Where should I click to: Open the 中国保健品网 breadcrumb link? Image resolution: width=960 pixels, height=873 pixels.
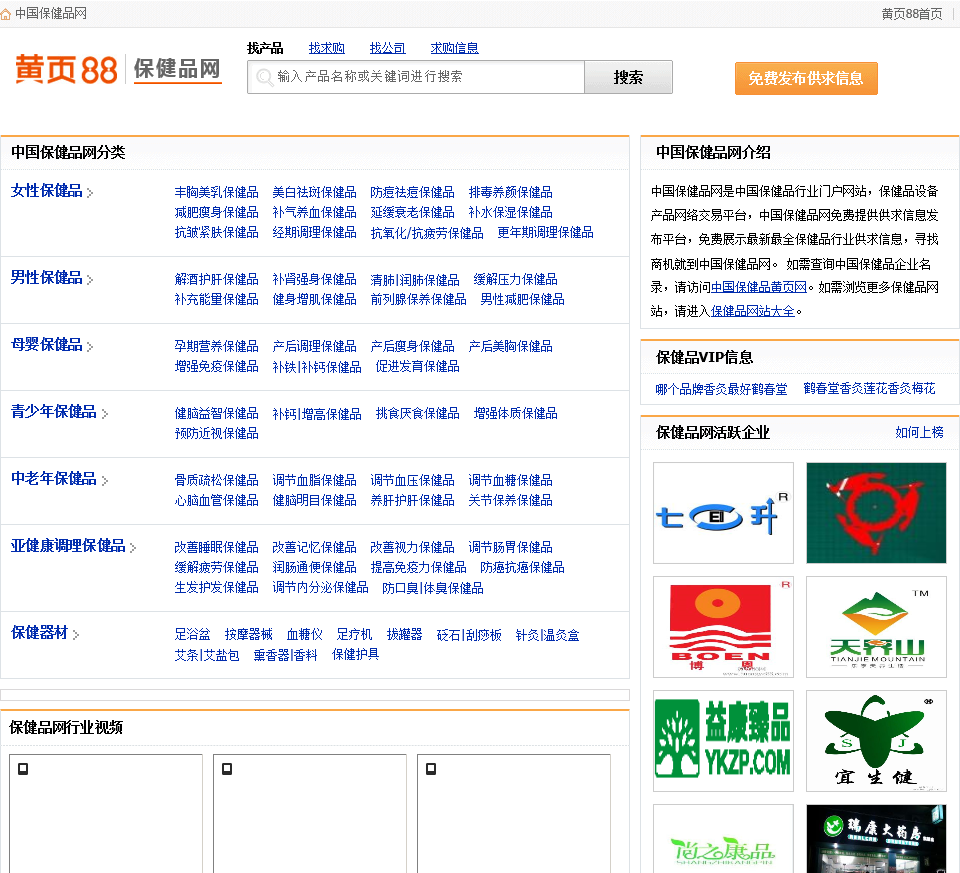[x=51, y=13]
